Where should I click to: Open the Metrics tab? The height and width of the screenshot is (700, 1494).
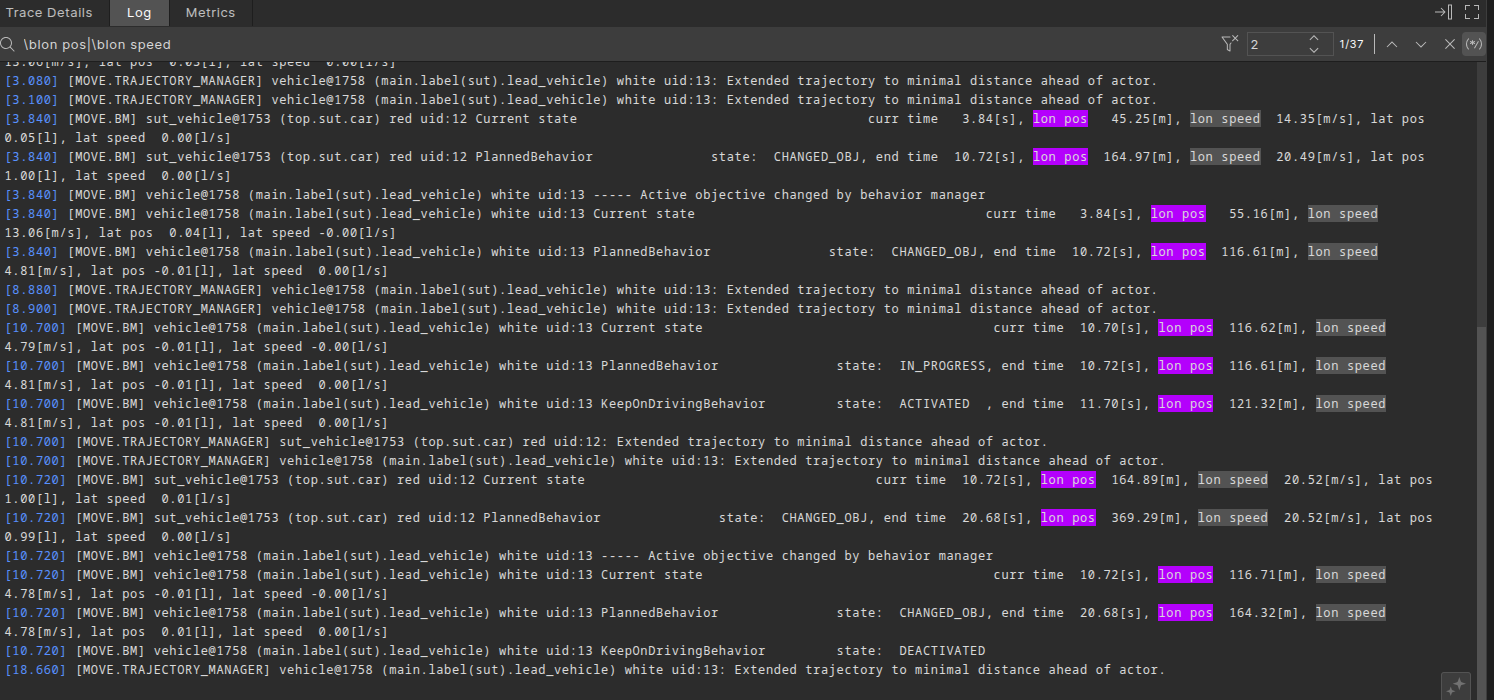tap(210, 13)
